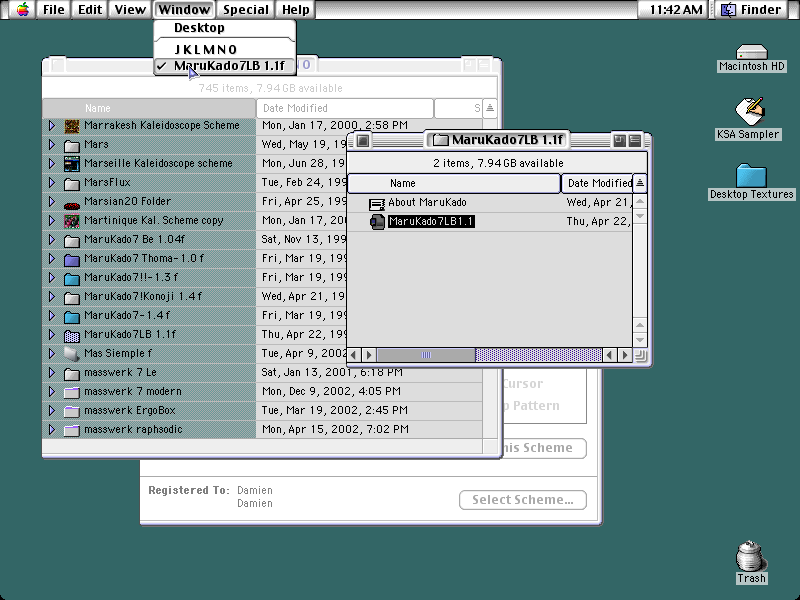Select the About MaruKado document icon
Image resolution: width=800 pixels, height=600 pixels.
click(x=377, y=204)
